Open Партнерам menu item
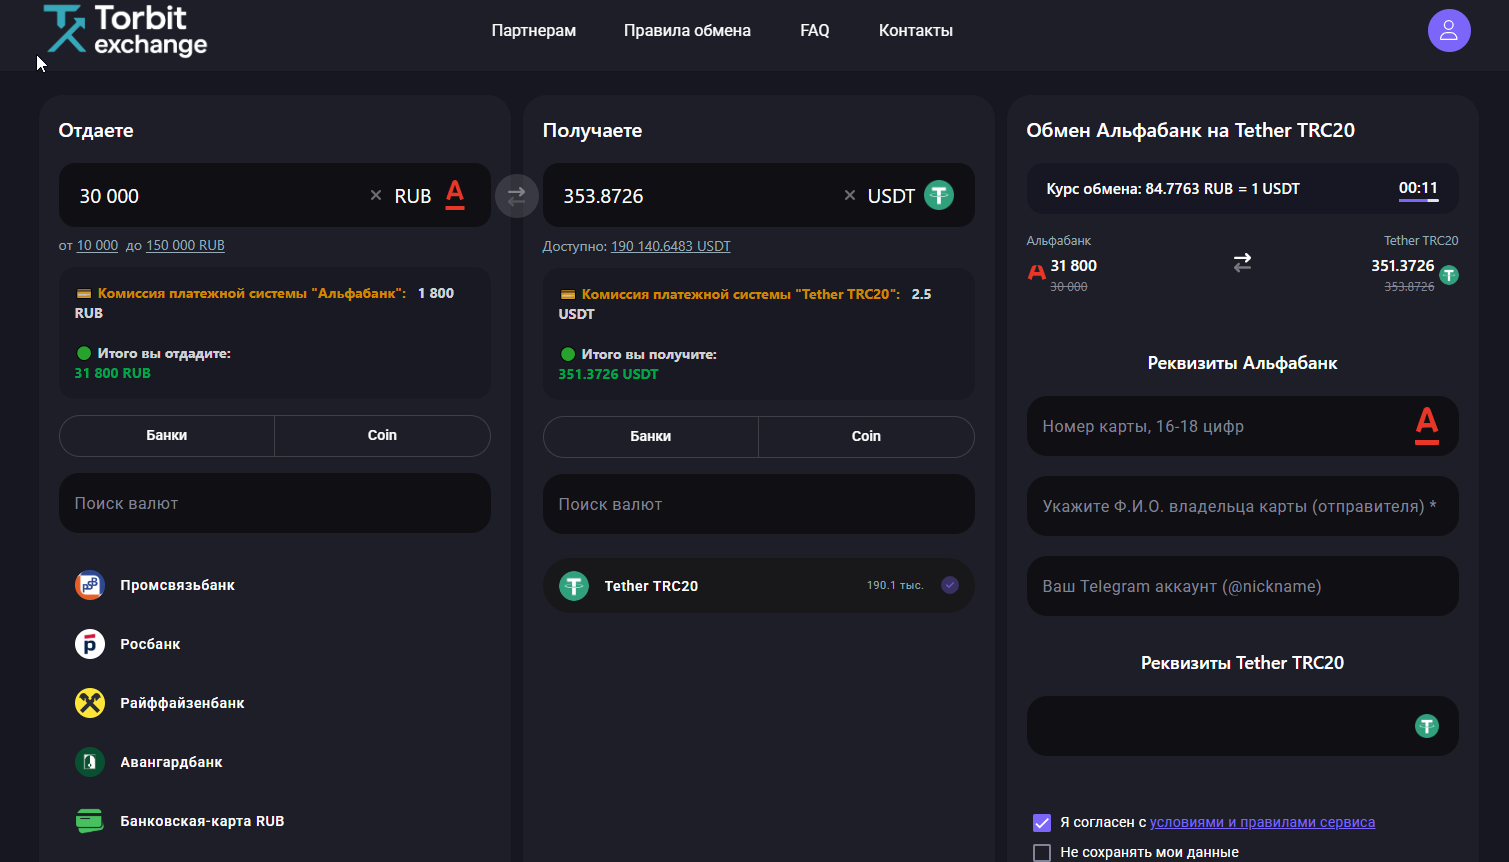Image resolution: width=1509 pixels, height=862 pixels. (x=534, y=31)
